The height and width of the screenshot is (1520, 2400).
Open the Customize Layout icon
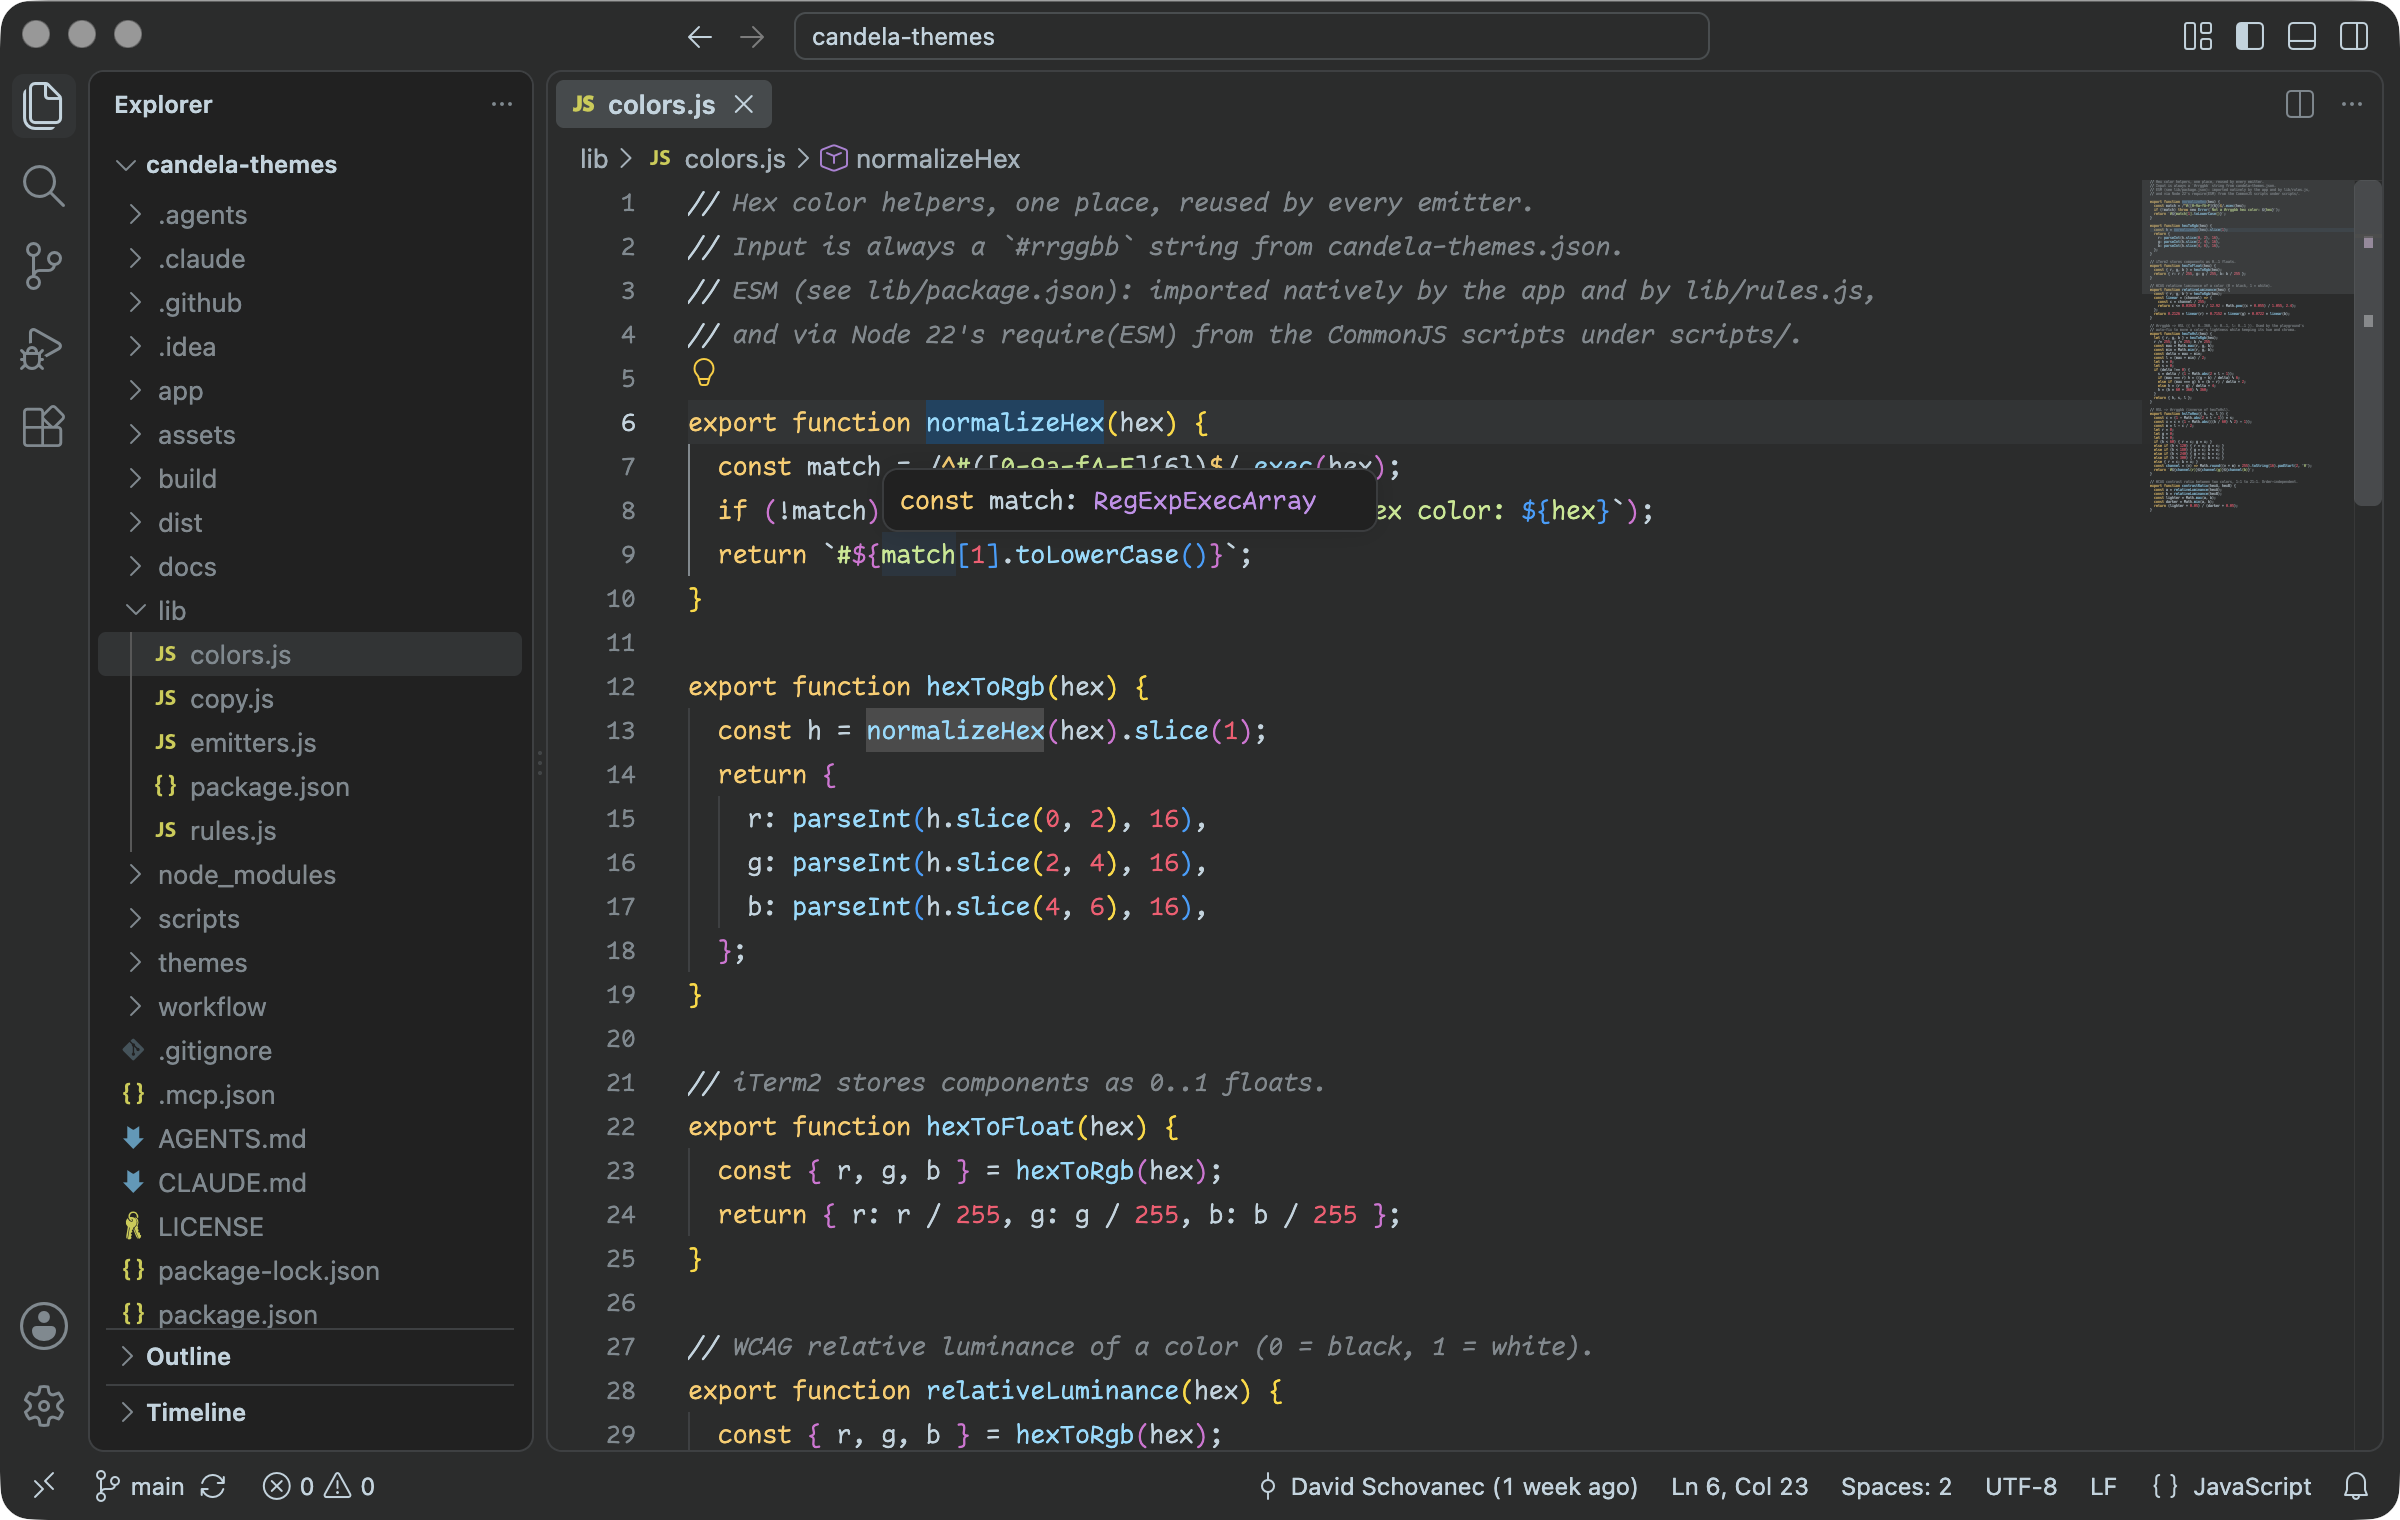click(2198, 37)
